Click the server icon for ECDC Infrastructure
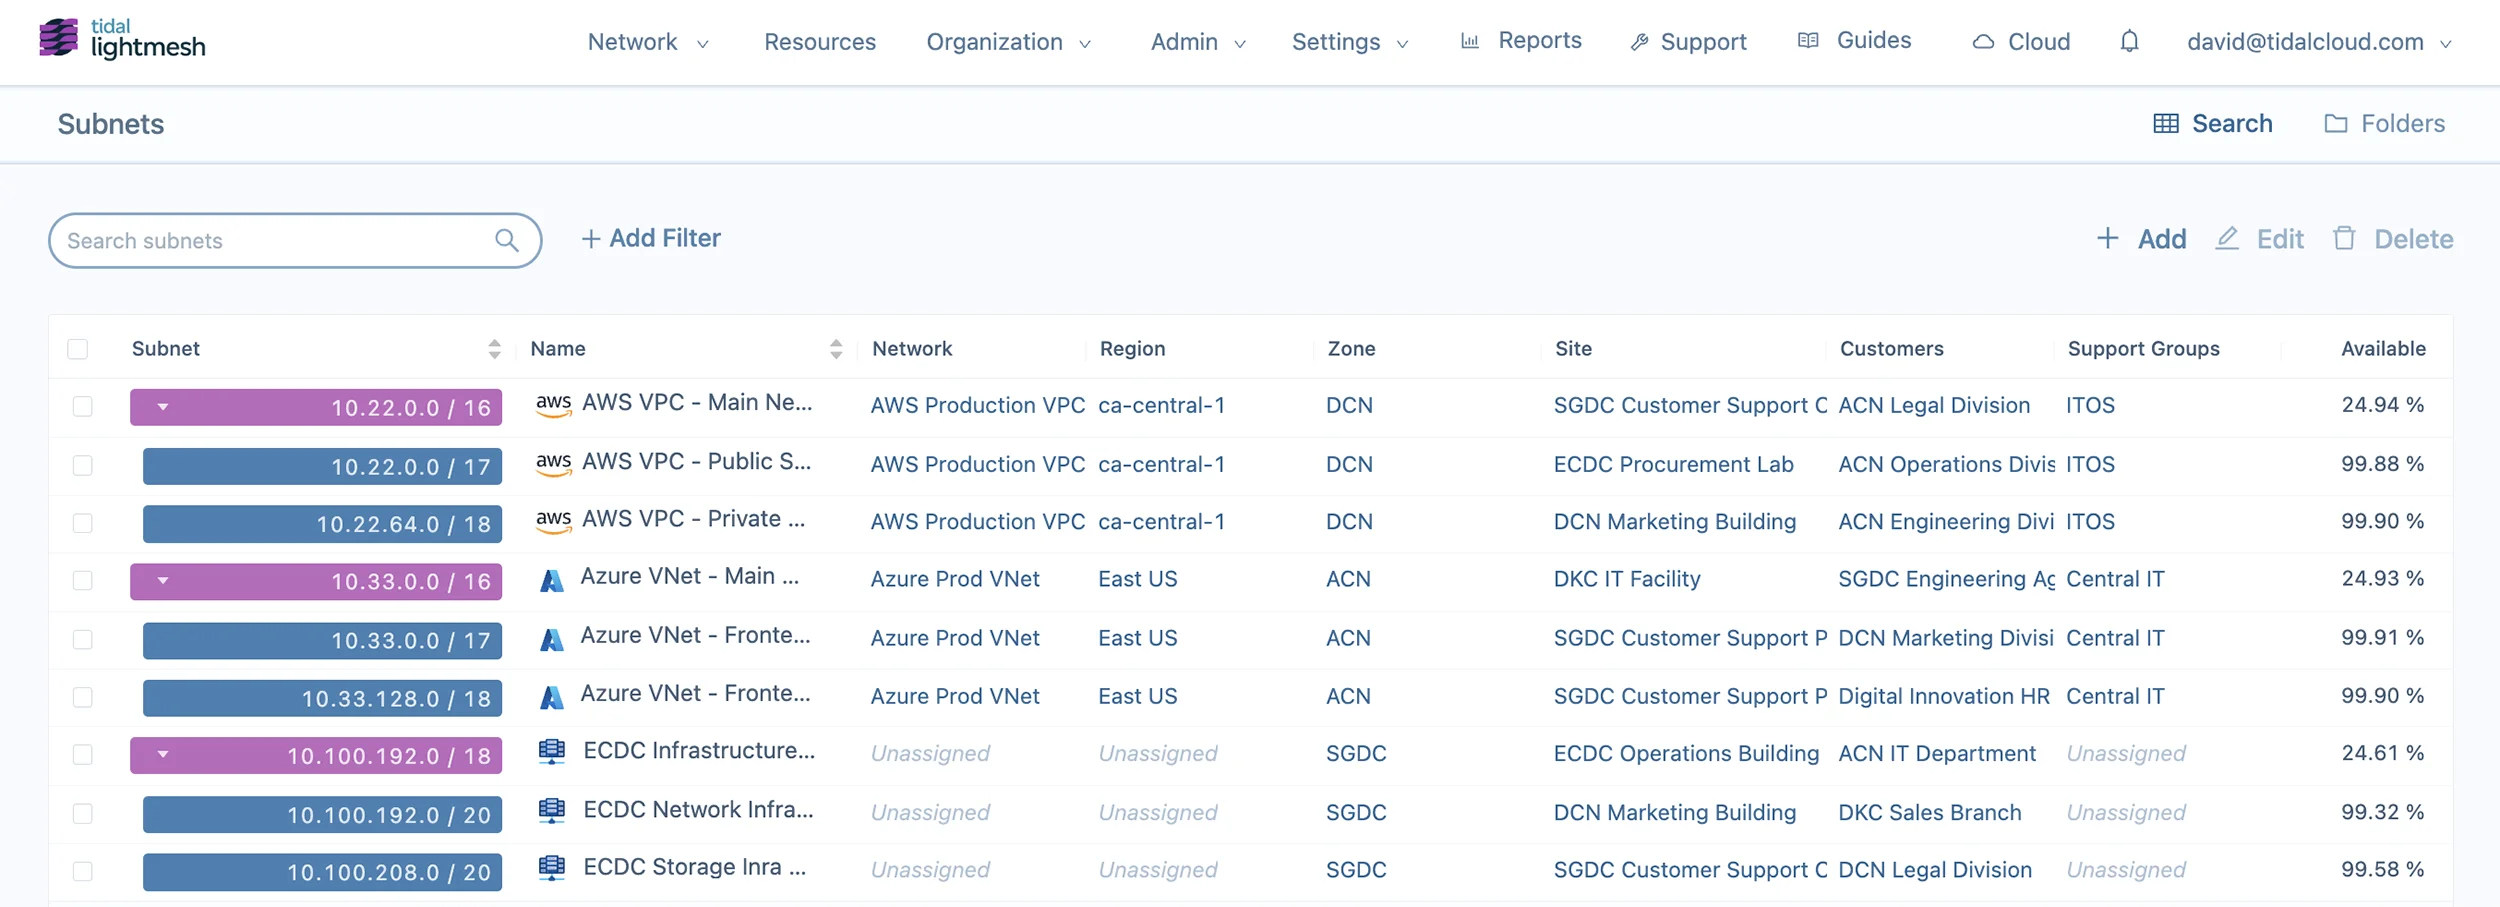This screenshot has width=2500, height=907. [552, 752]
